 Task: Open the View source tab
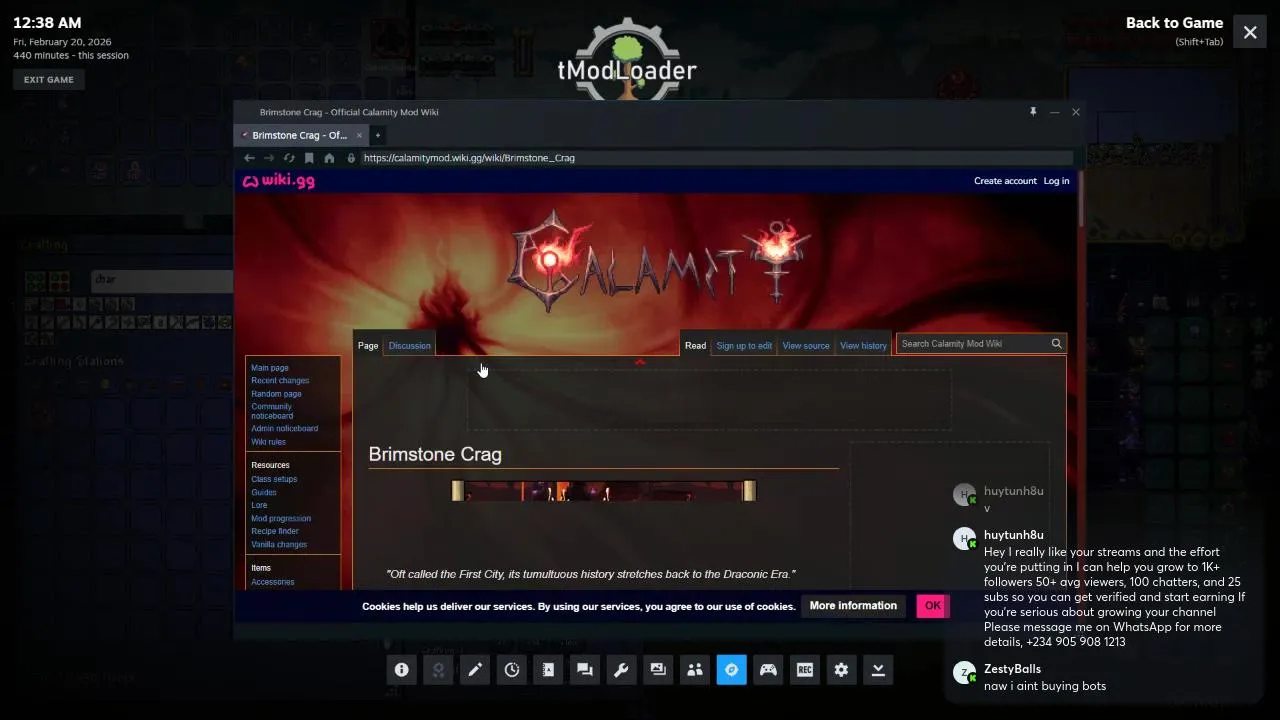tap(806, 346)
